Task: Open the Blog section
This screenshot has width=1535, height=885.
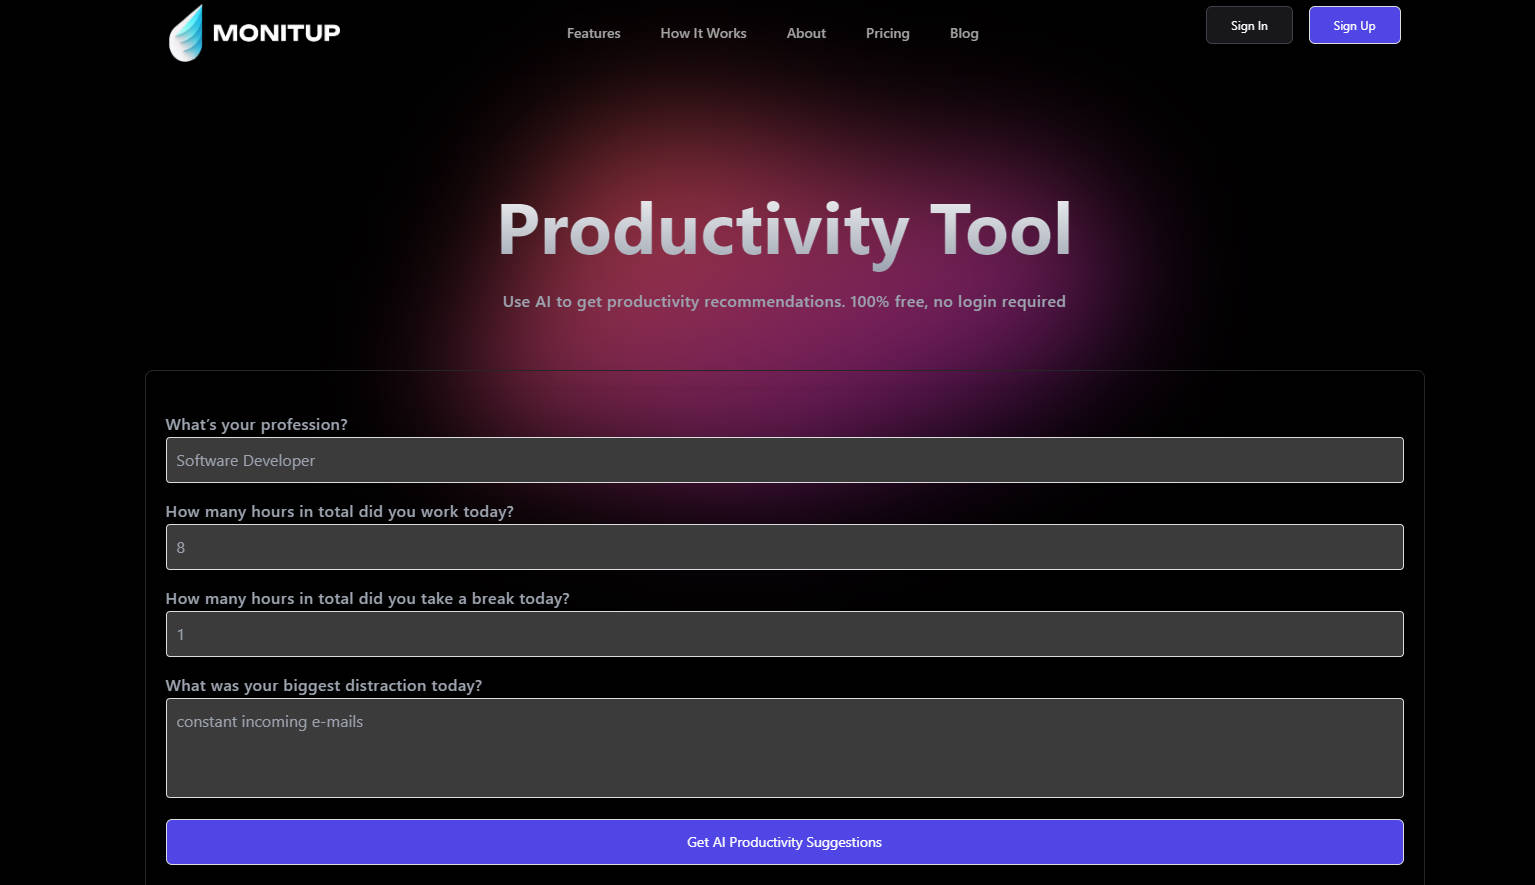Action: tap(963, 33)
